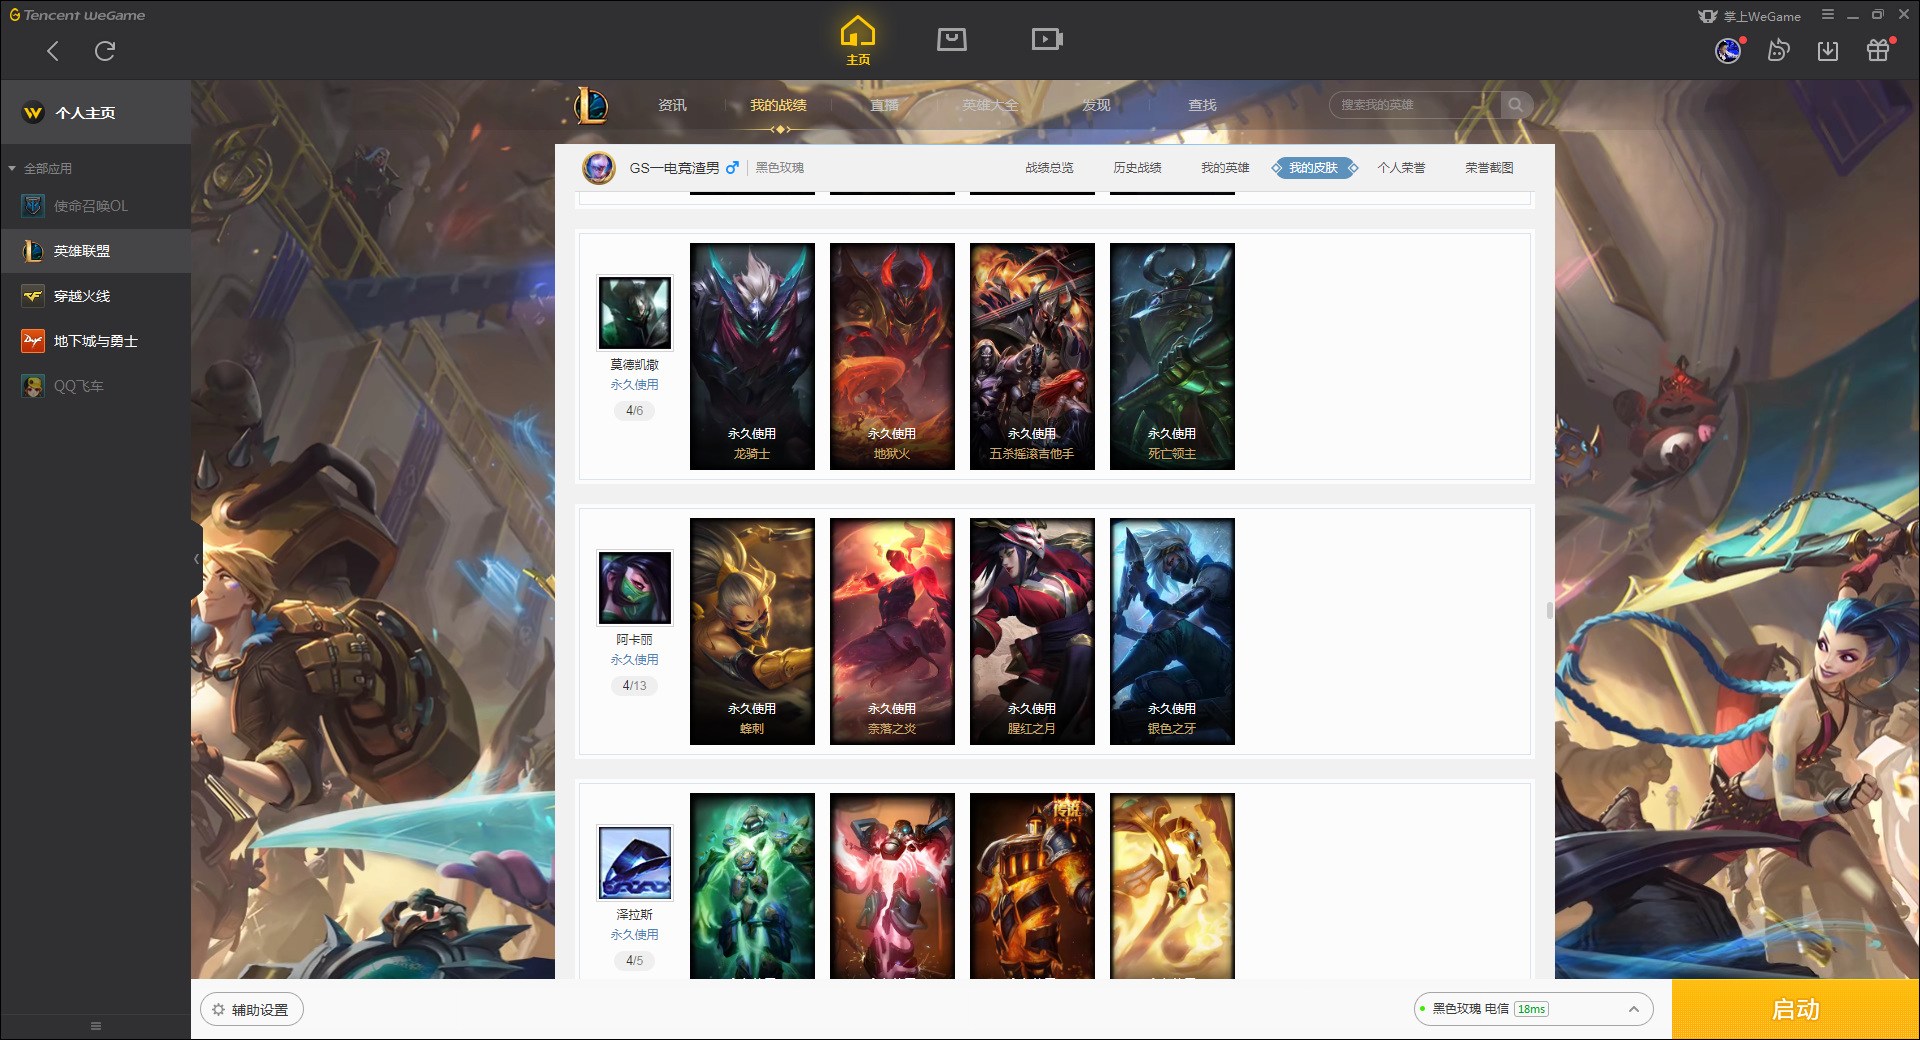Viewport: 1920px width, 1040px height.
Task: Focus the 搜索我的英雄 search field
Action: 1415,105
